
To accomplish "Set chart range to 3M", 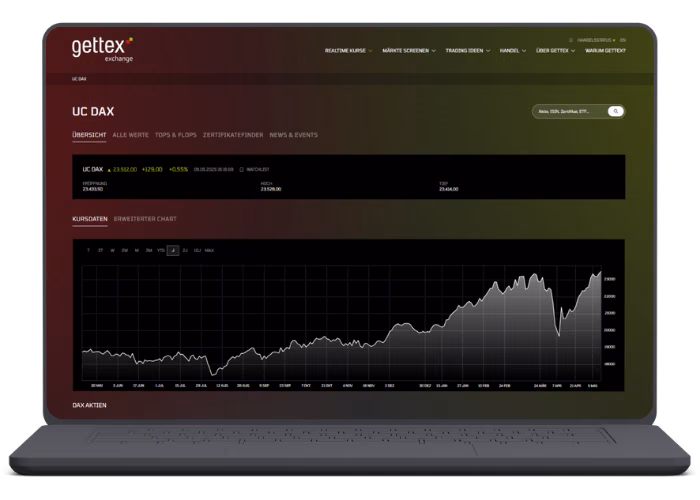I will coord(149,250).
